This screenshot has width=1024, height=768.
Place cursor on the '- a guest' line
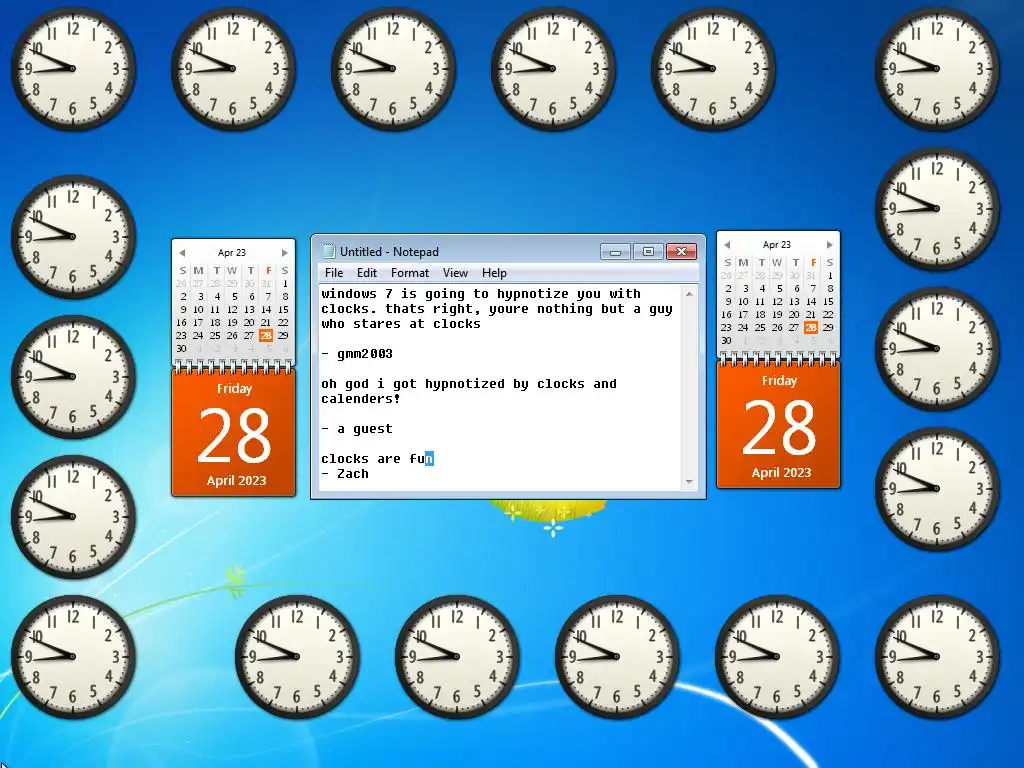tap(357, 429)
